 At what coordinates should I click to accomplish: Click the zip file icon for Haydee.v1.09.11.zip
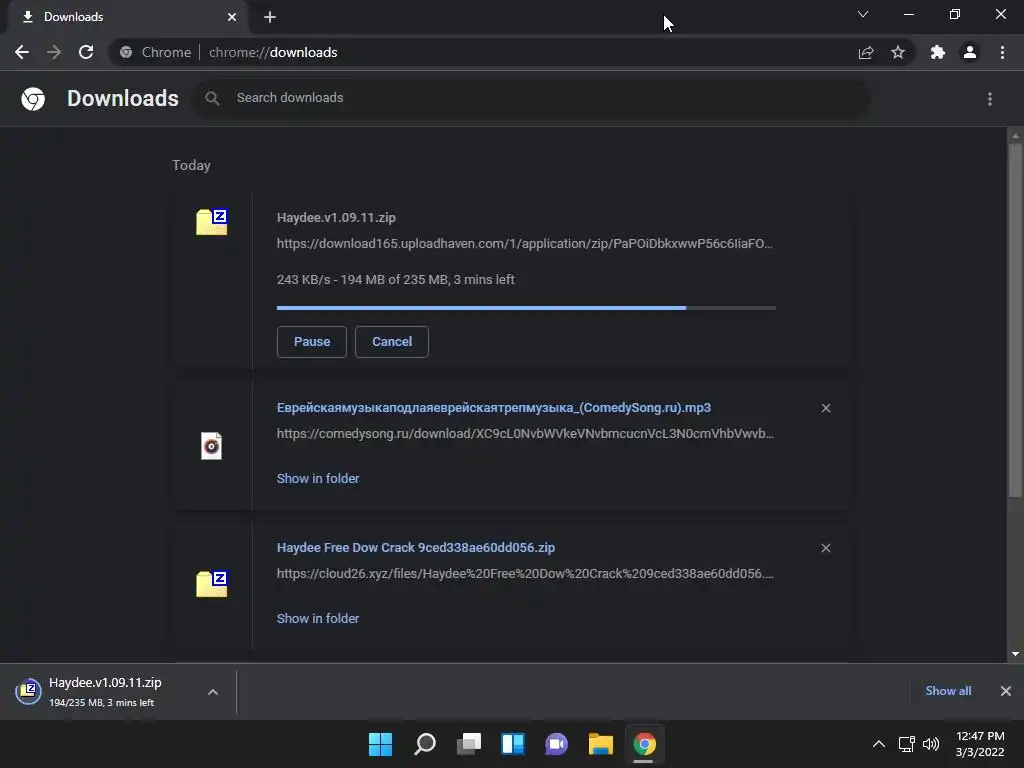[212, 222]
